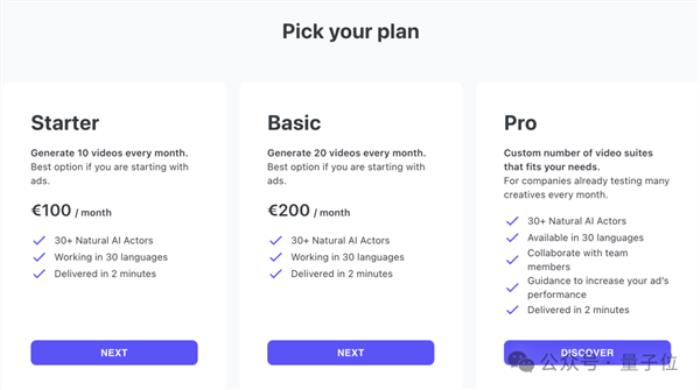Click checkmark beside Starter's Delivered in 2 minutes

39,274
